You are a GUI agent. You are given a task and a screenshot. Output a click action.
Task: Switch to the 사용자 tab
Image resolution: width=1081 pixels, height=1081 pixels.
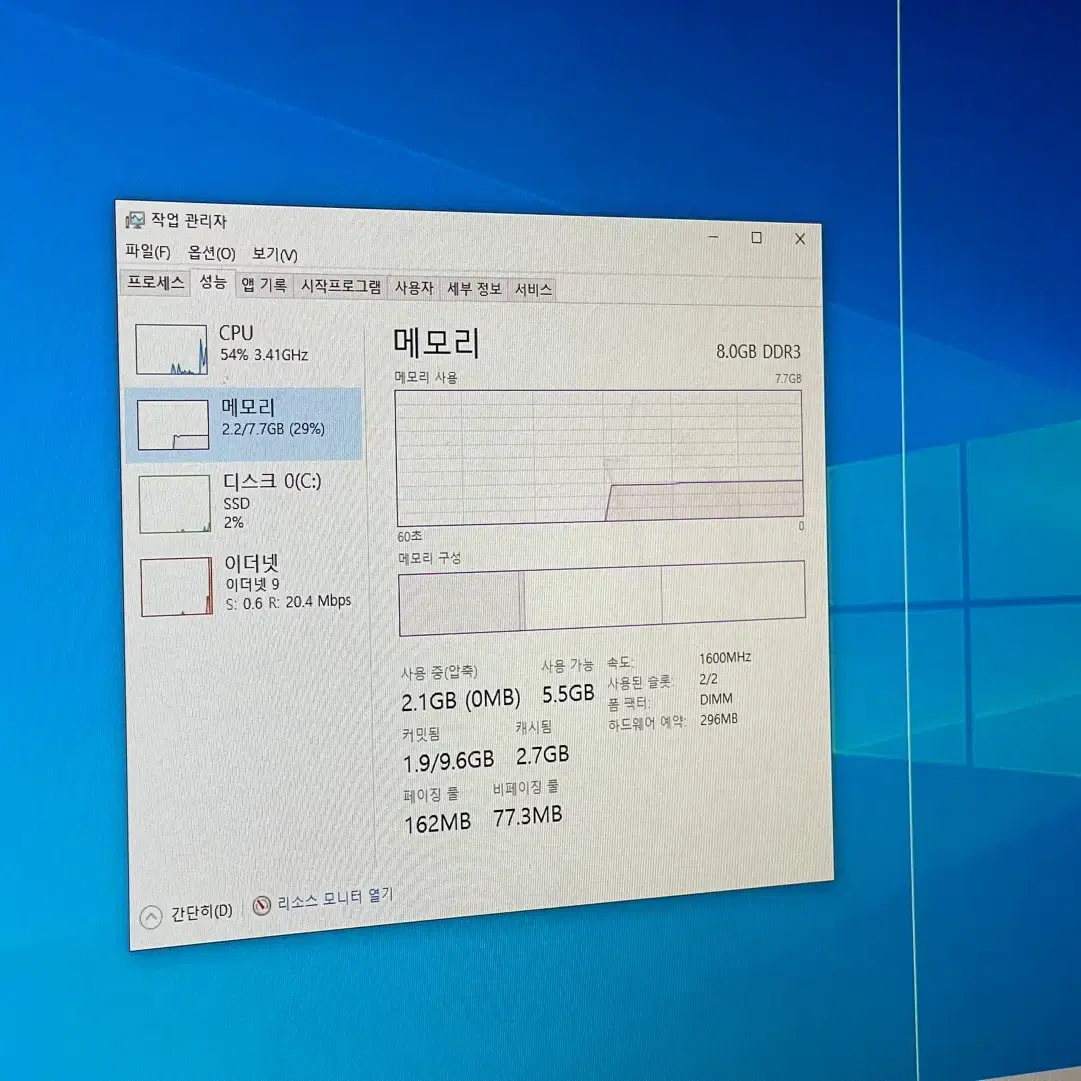click(x=414, y=288)
